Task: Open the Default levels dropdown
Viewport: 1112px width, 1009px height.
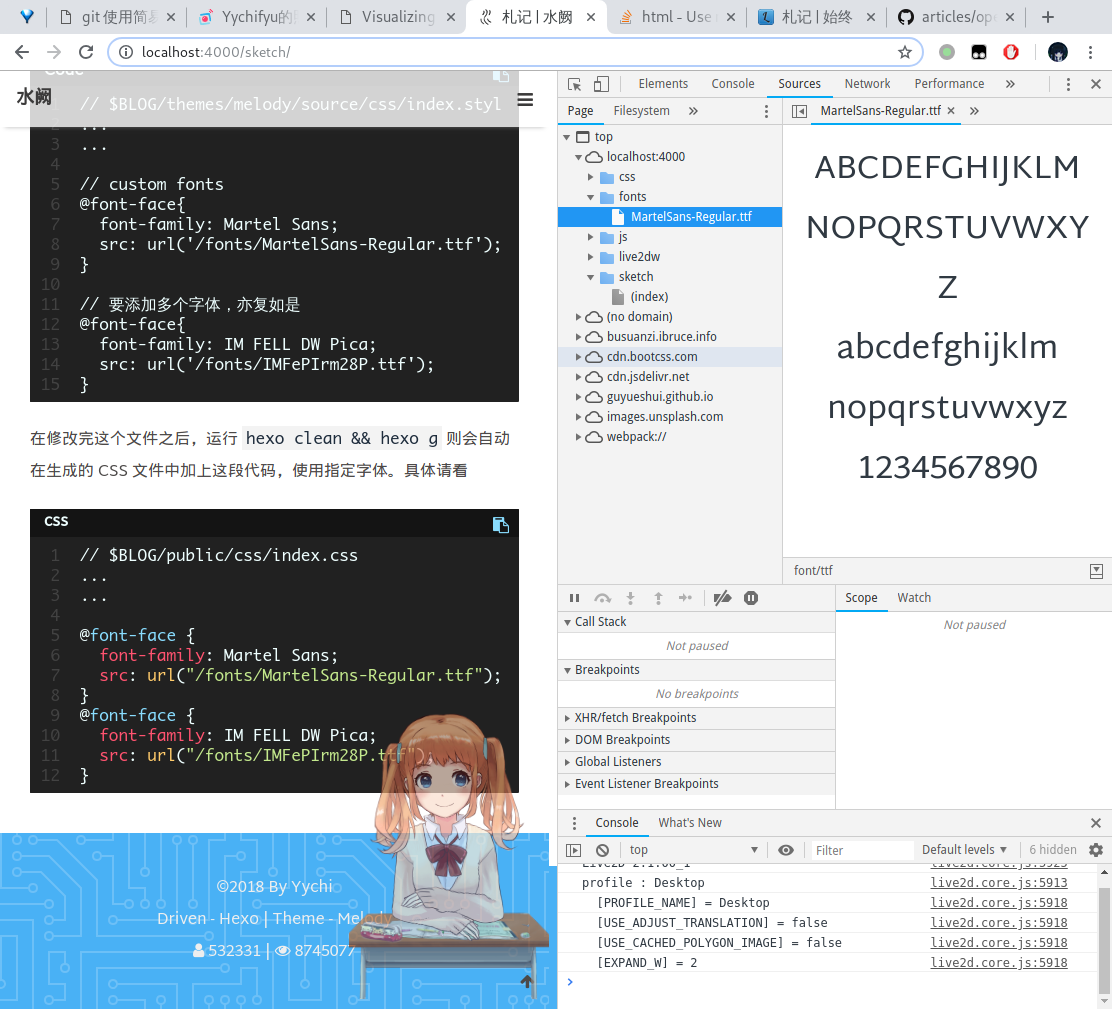Action: click(962, 849)
